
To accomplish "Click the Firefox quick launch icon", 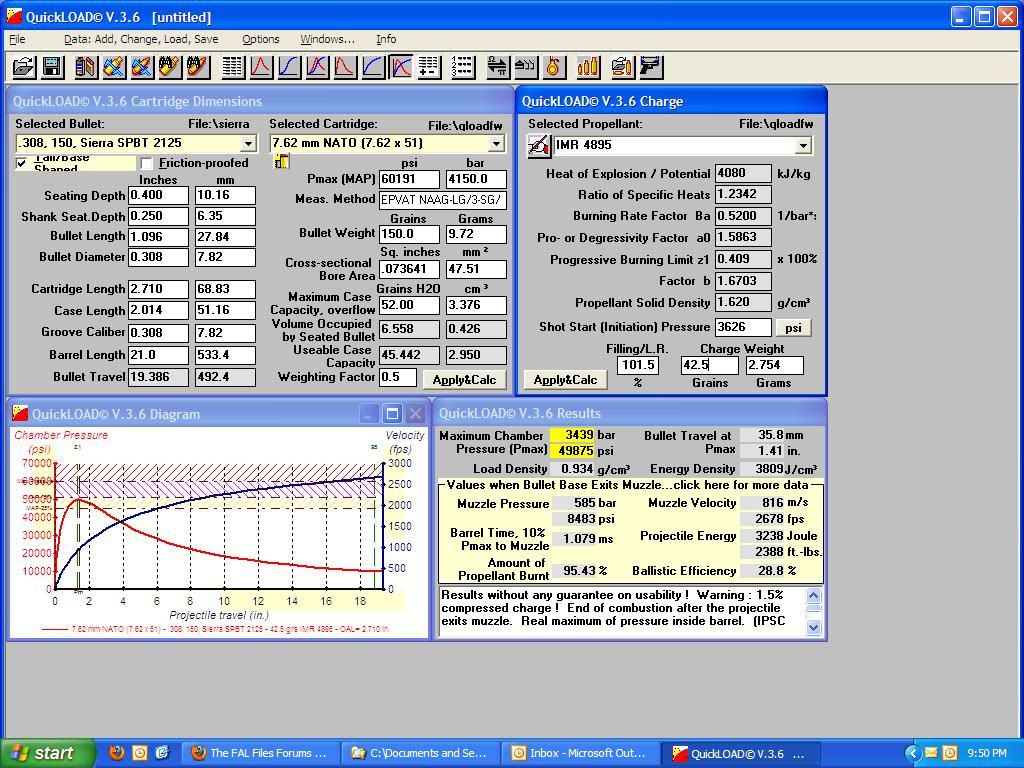I will (x=116, y=753).
